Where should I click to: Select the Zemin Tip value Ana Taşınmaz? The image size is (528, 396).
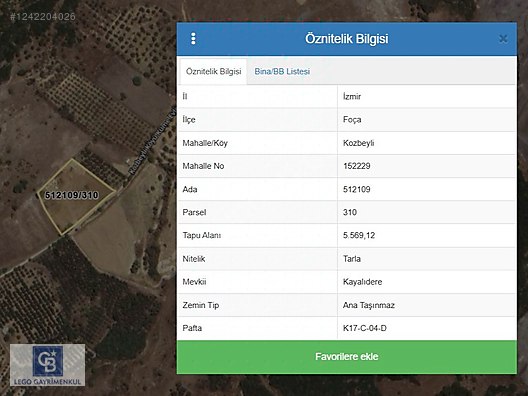point(369,305)
